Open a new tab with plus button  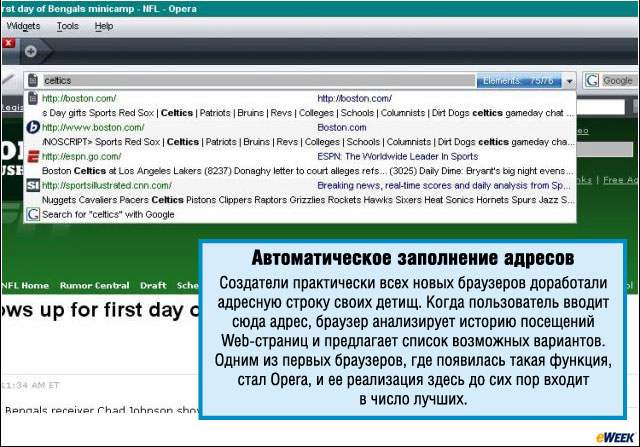[31, 51]
